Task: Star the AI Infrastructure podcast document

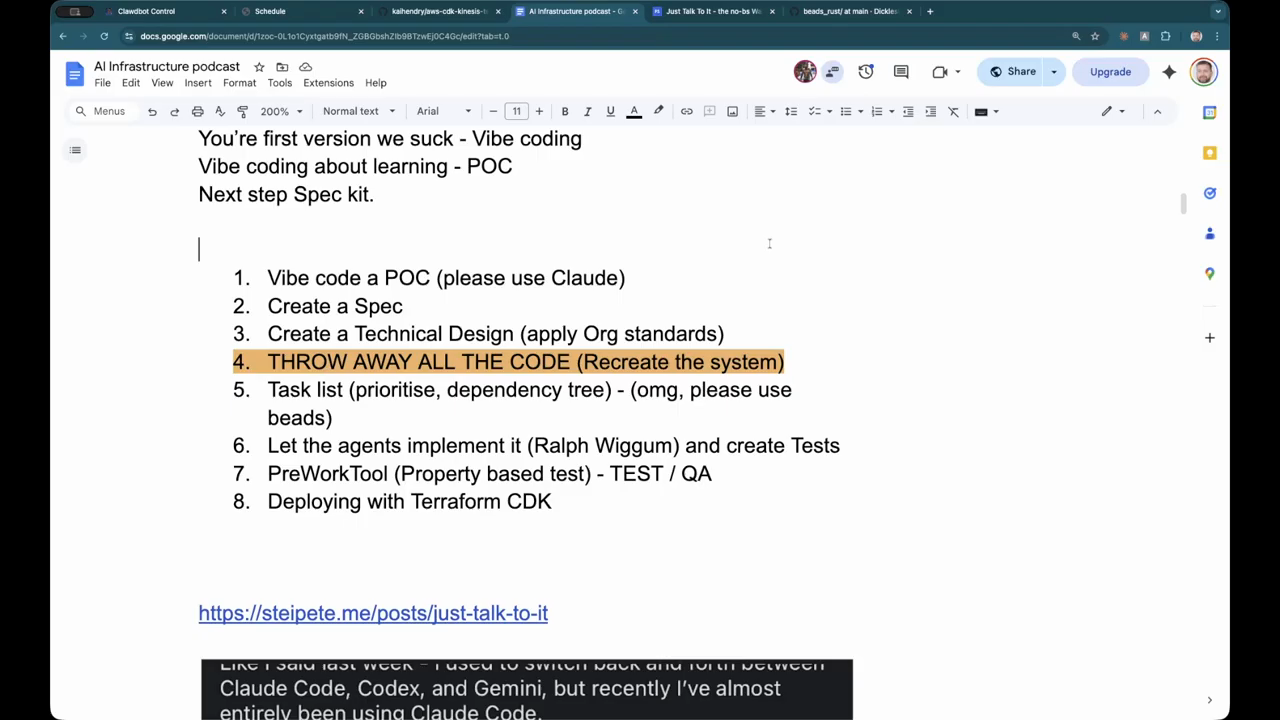Action: (x=258, y=66)
